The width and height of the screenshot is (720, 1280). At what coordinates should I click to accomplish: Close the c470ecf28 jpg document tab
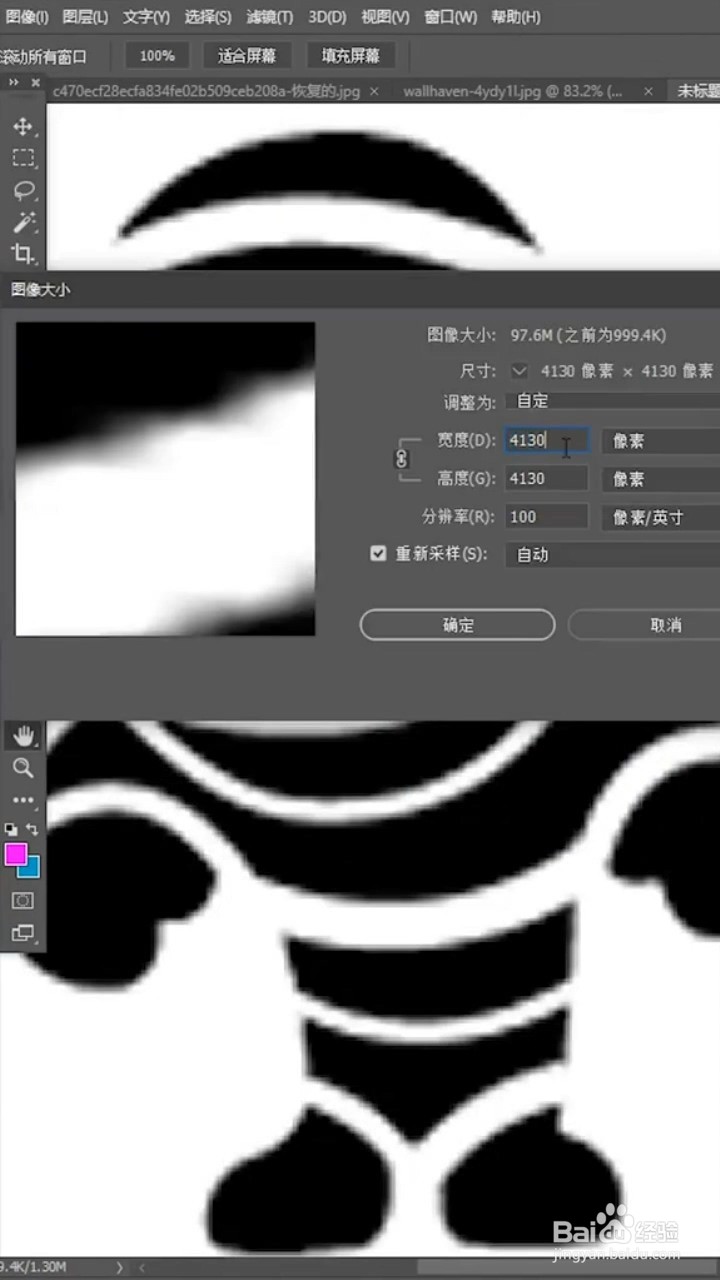coord(374,91)
